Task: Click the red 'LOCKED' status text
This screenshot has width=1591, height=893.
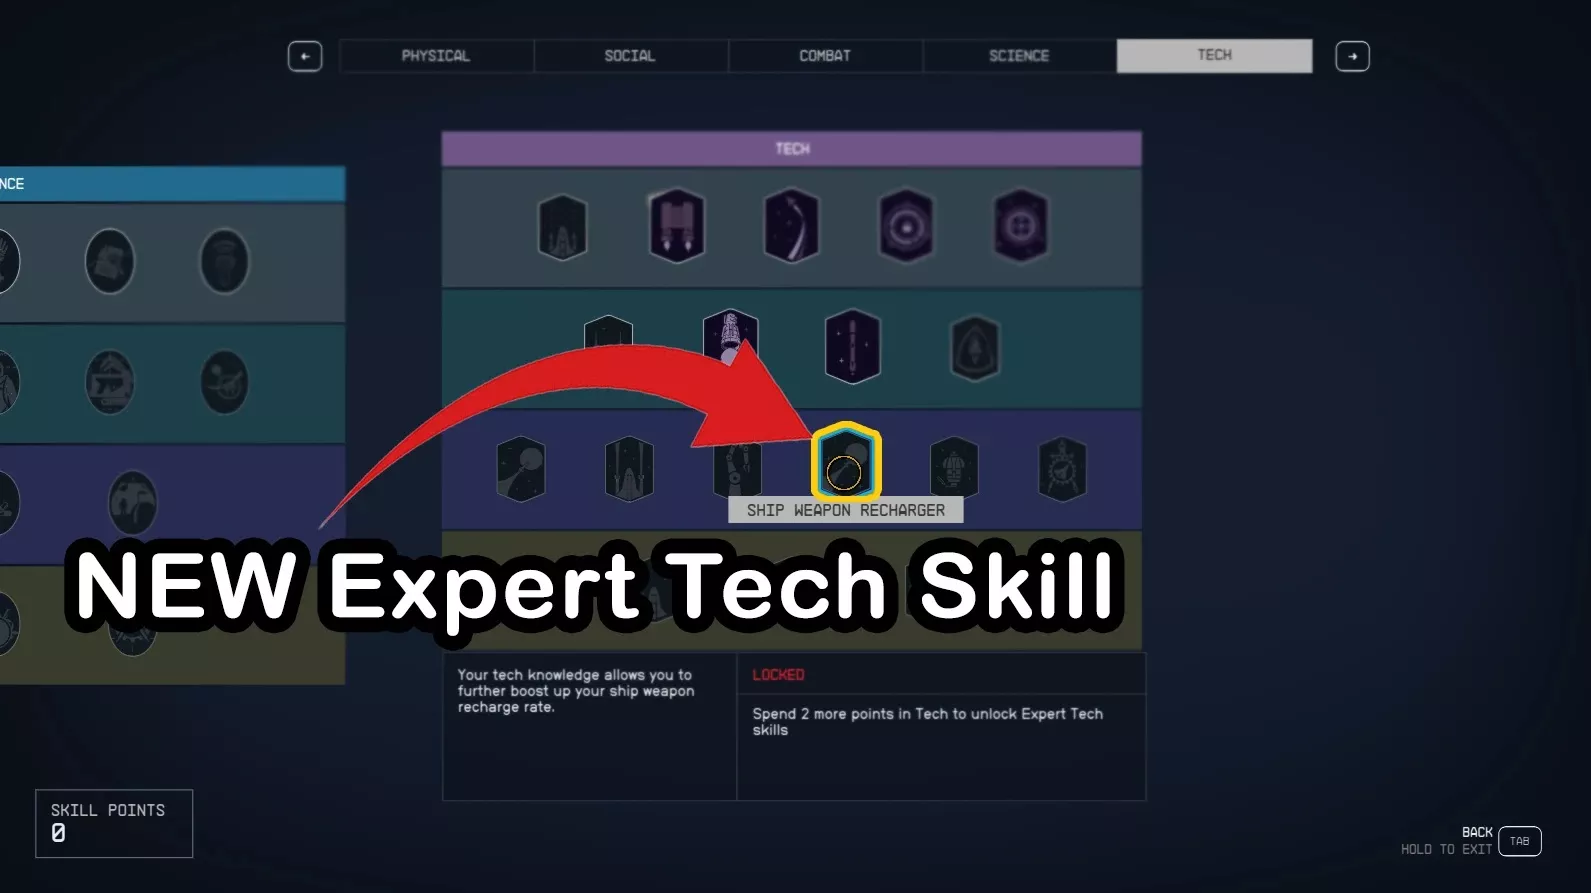Action: tap(778, 675)
